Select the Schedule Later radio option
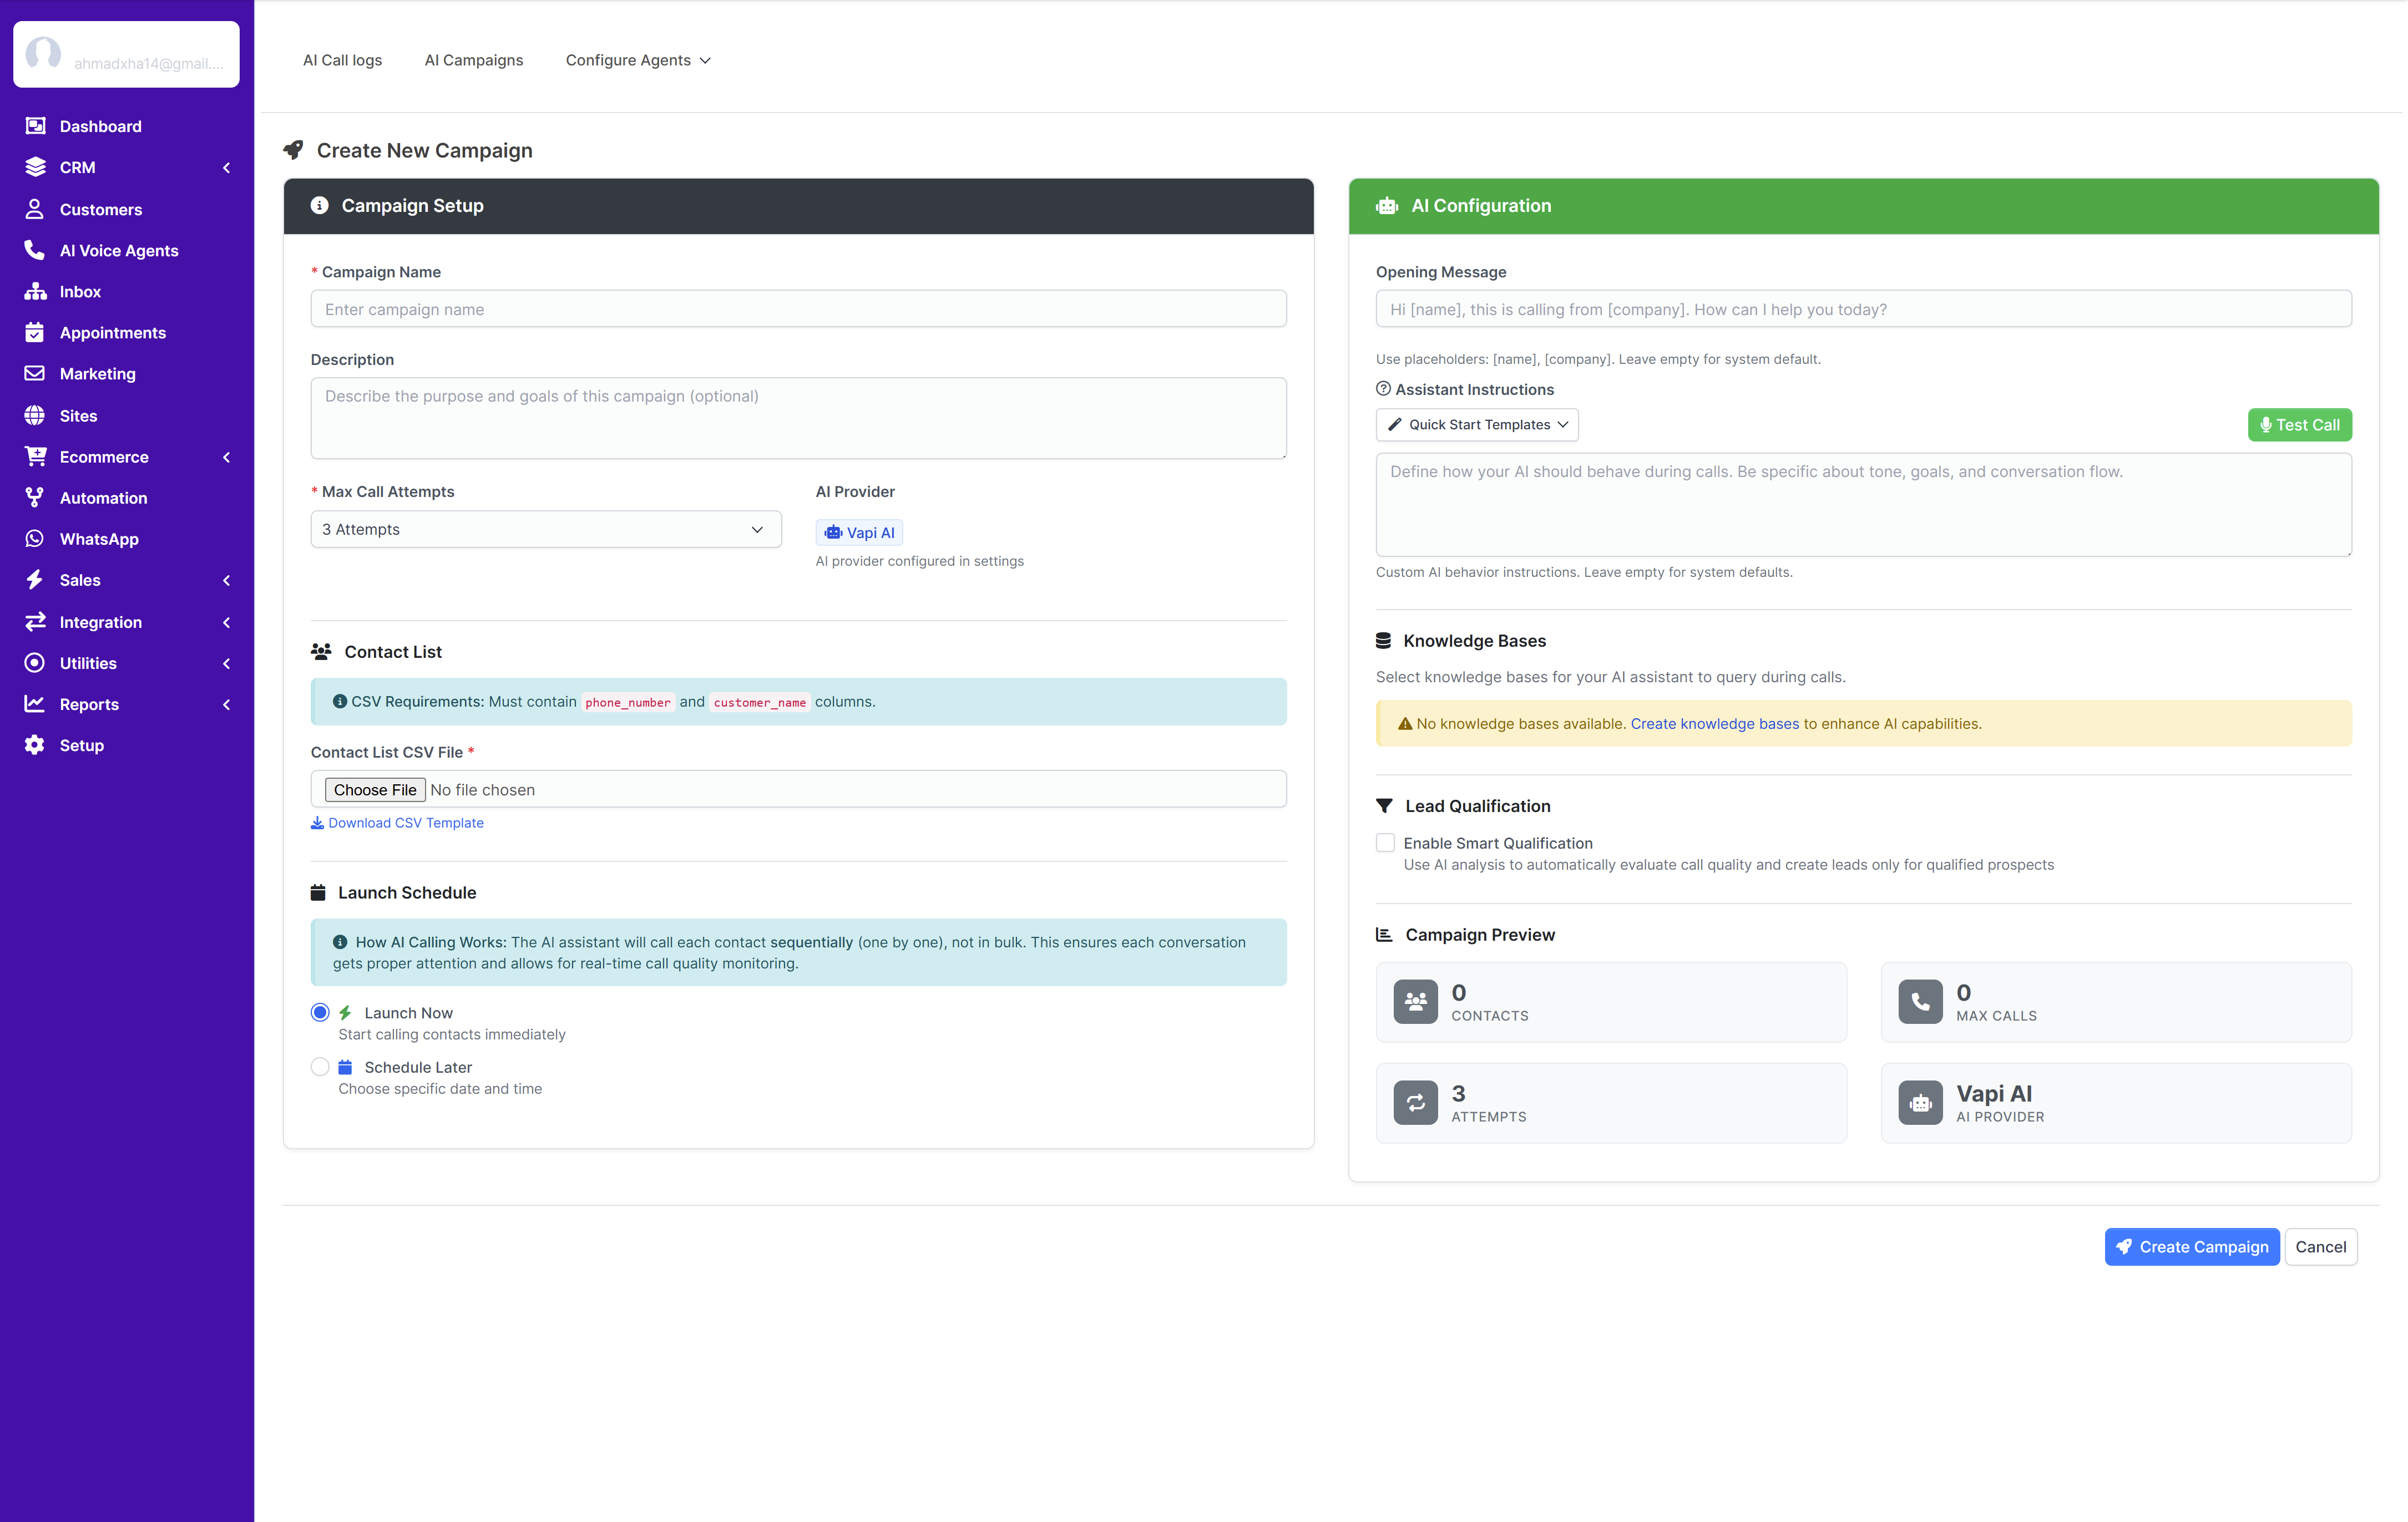The image size is (2408, 1522). click(x=320, y=1067)
